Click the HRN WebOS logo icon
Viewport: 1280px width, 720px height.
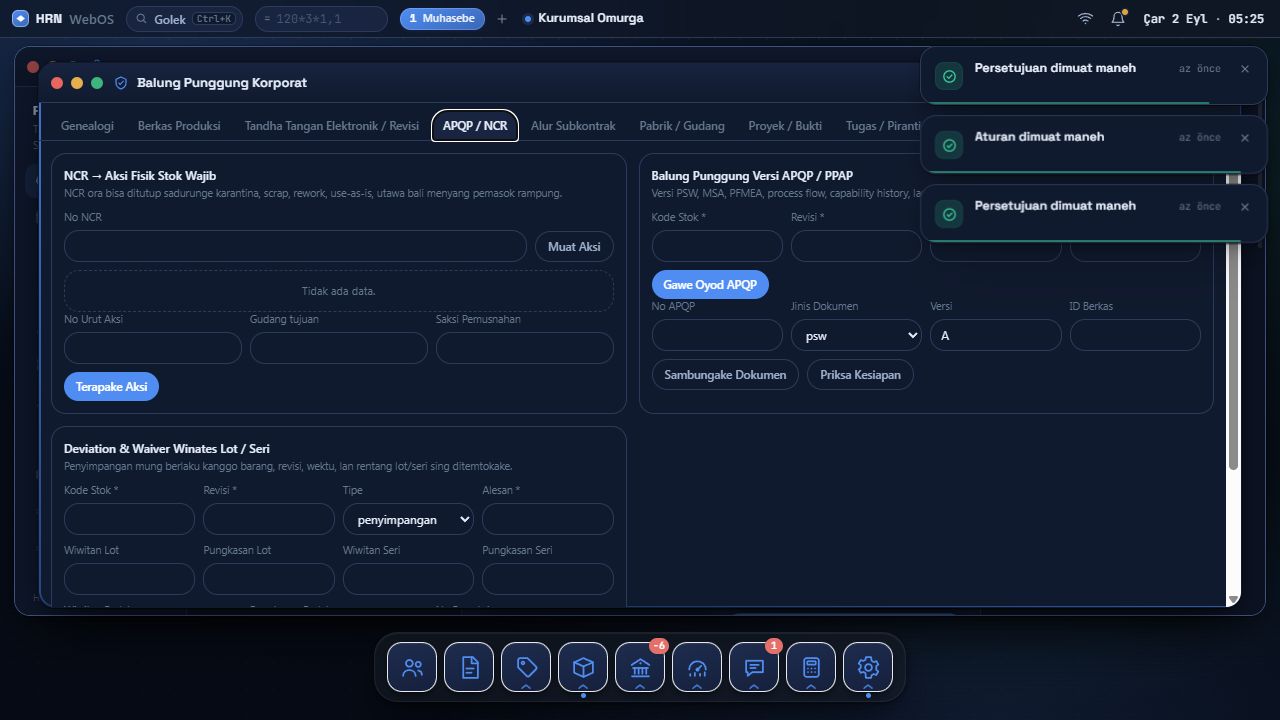[x=20, y=19]
